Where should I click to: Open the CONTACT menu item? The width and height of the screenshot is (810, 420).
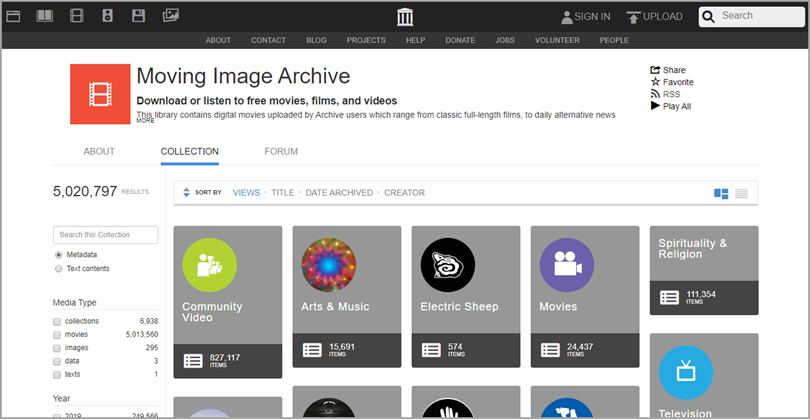pos(268,40)
